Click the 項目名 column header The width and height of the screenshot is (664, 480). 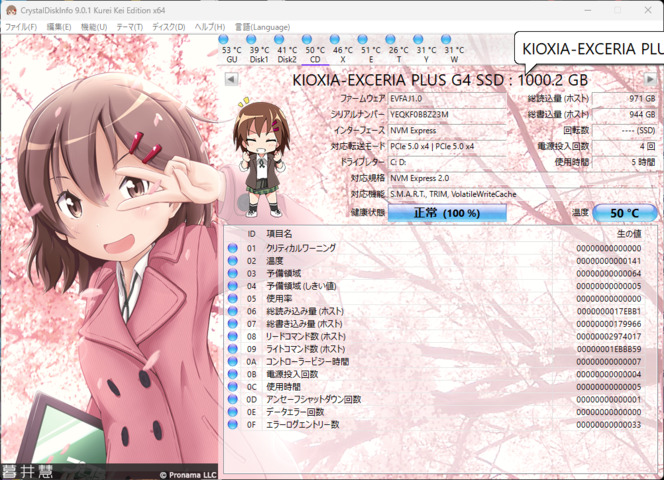pos(279,234)
